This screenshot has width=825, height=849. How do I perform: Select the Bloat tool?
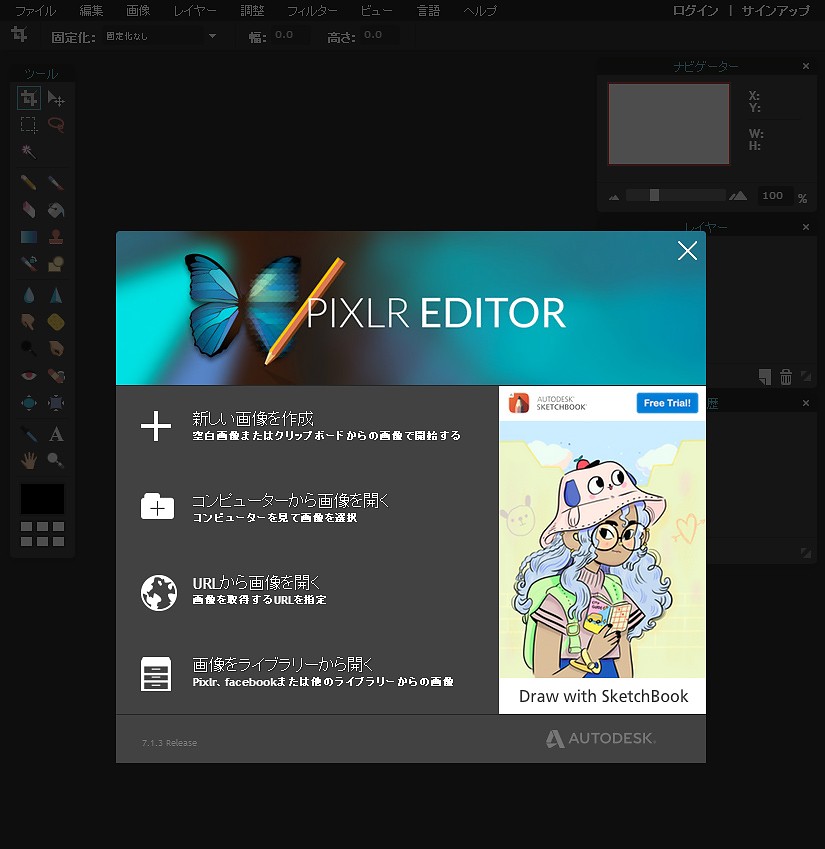(29, 402)
